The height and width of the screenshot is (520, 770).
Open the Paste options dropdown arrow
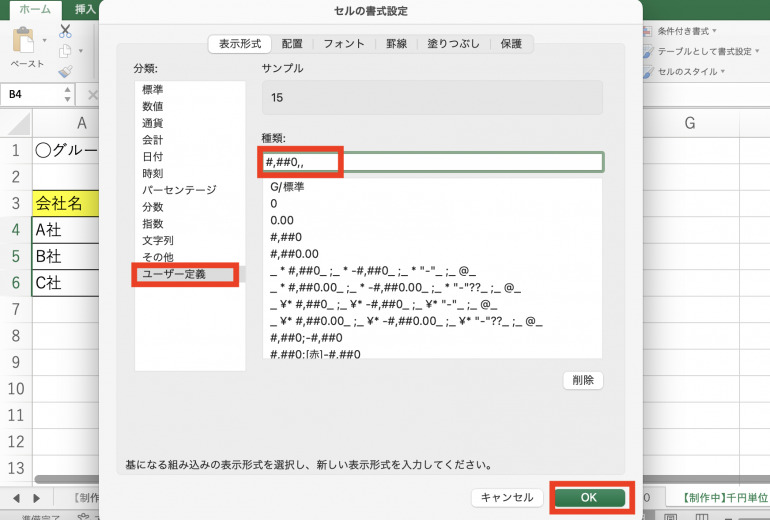point(45,42)
